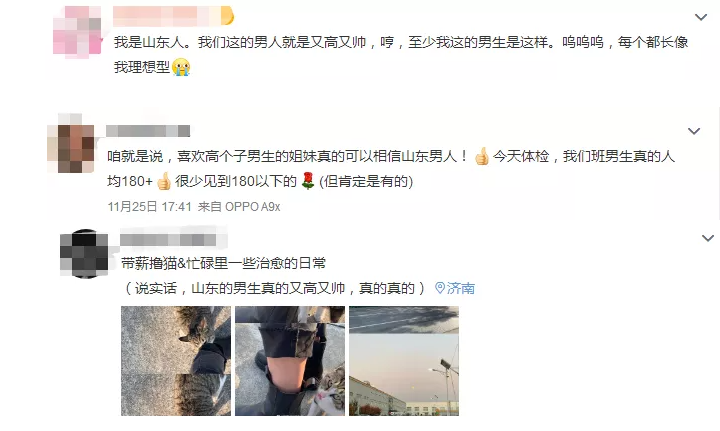Open the third post's chevron dropdown
This screenshot has width=720, height=431.
tap(708, 238)
